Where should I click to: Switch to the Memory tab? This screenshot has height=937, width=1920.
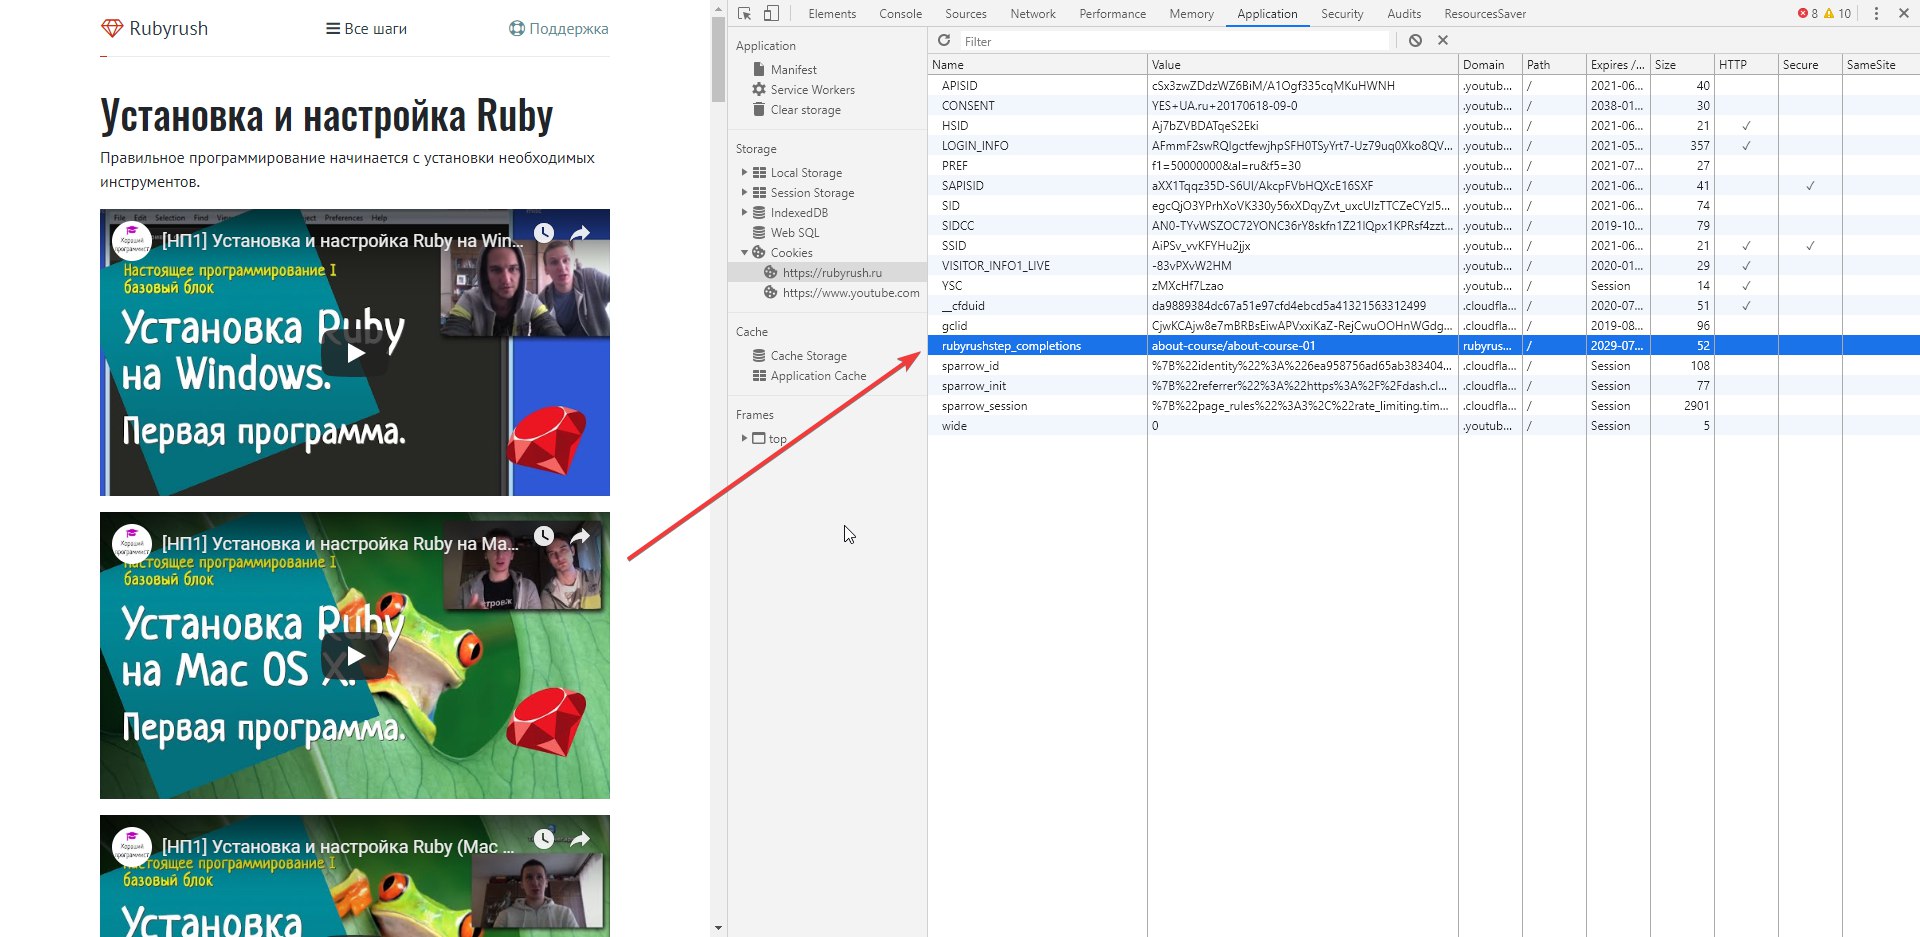1191,13
